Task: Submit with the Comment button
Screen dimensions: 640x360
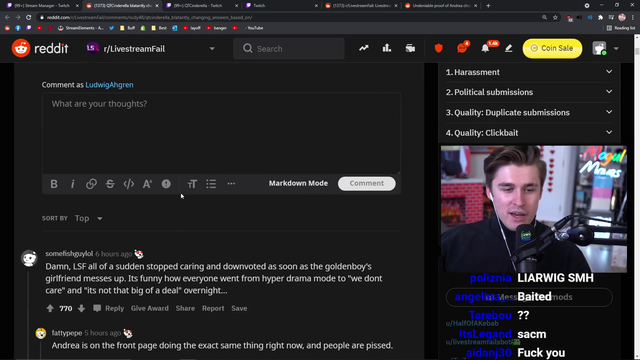Action: pyautogui.click(x=367, y=183)
